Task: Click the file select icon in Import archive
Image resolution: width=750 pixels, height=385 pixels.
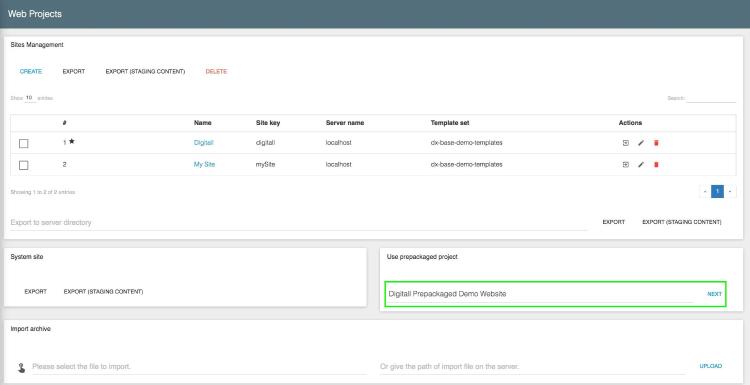Action: tap(22, 367)
